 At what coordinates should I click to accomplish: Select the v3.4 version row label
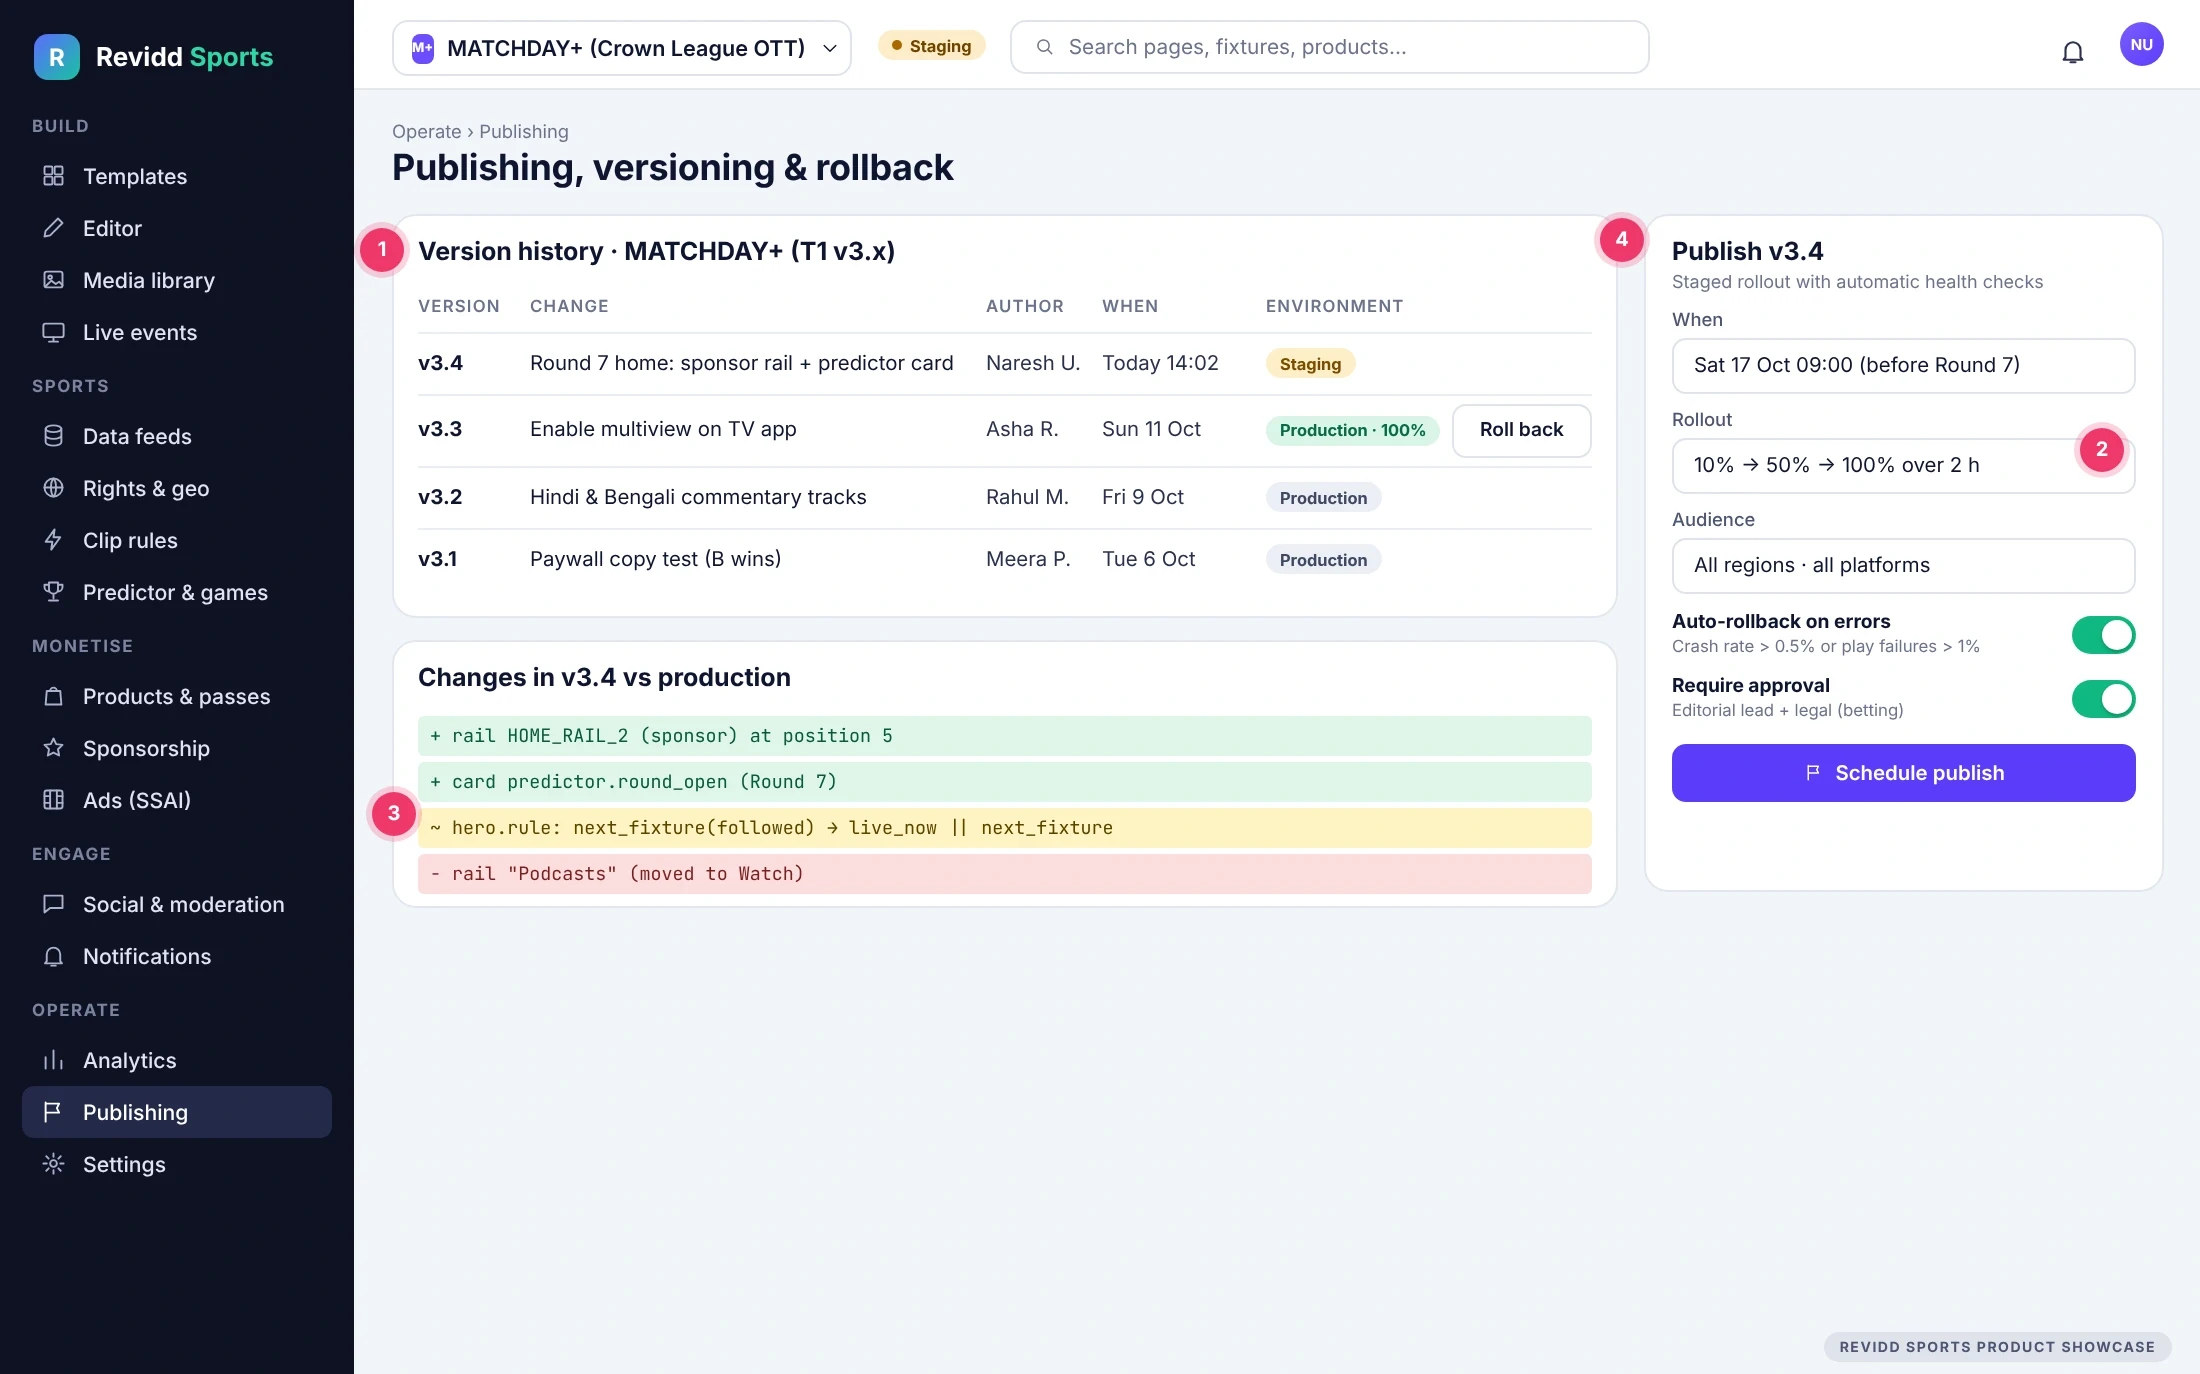point(440,363)
